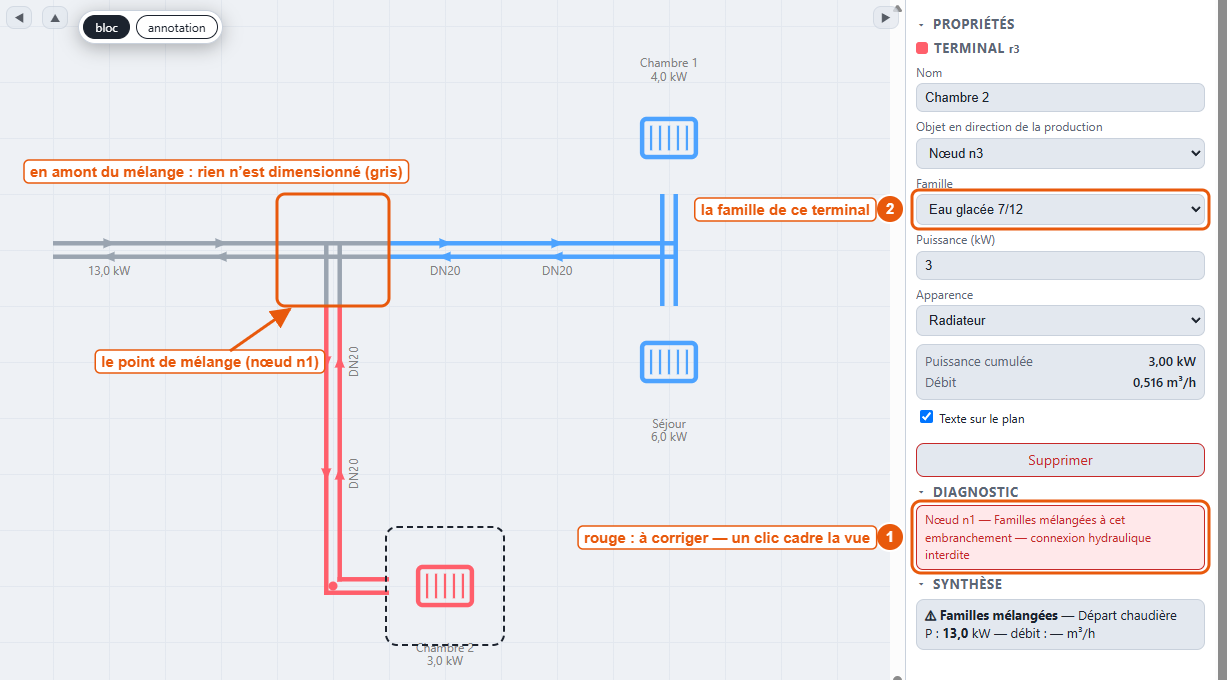Click the red pipe junction dot
Screen dimensions: 1230x680
point(332,586)
